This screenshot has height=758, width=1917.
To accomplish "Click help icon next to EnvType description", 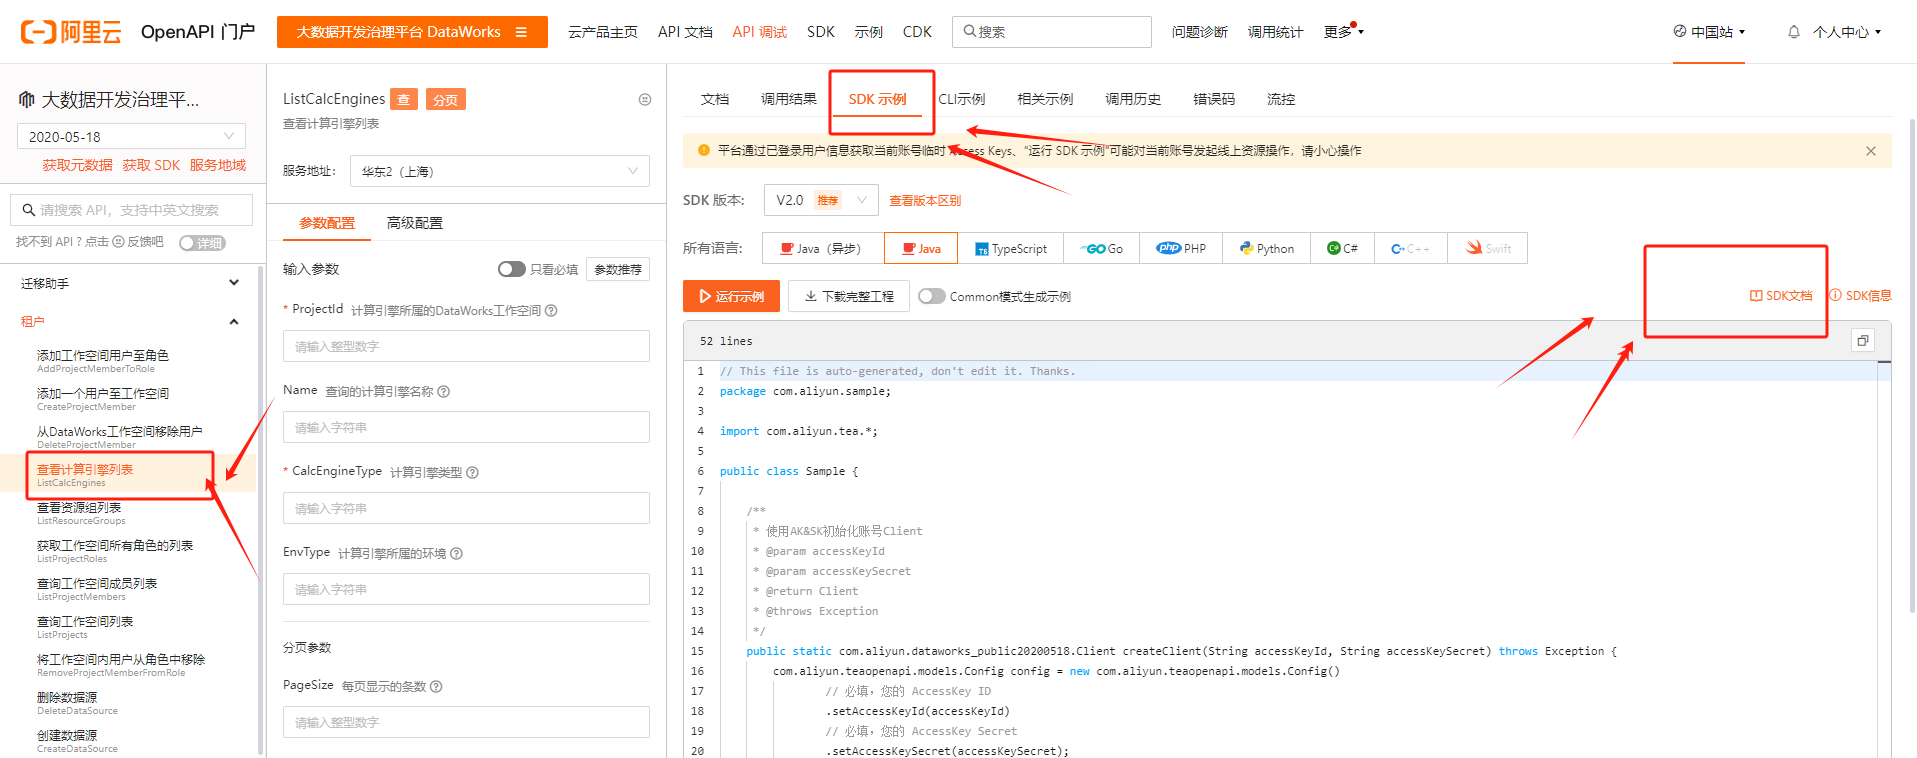I will pos(456,554).
